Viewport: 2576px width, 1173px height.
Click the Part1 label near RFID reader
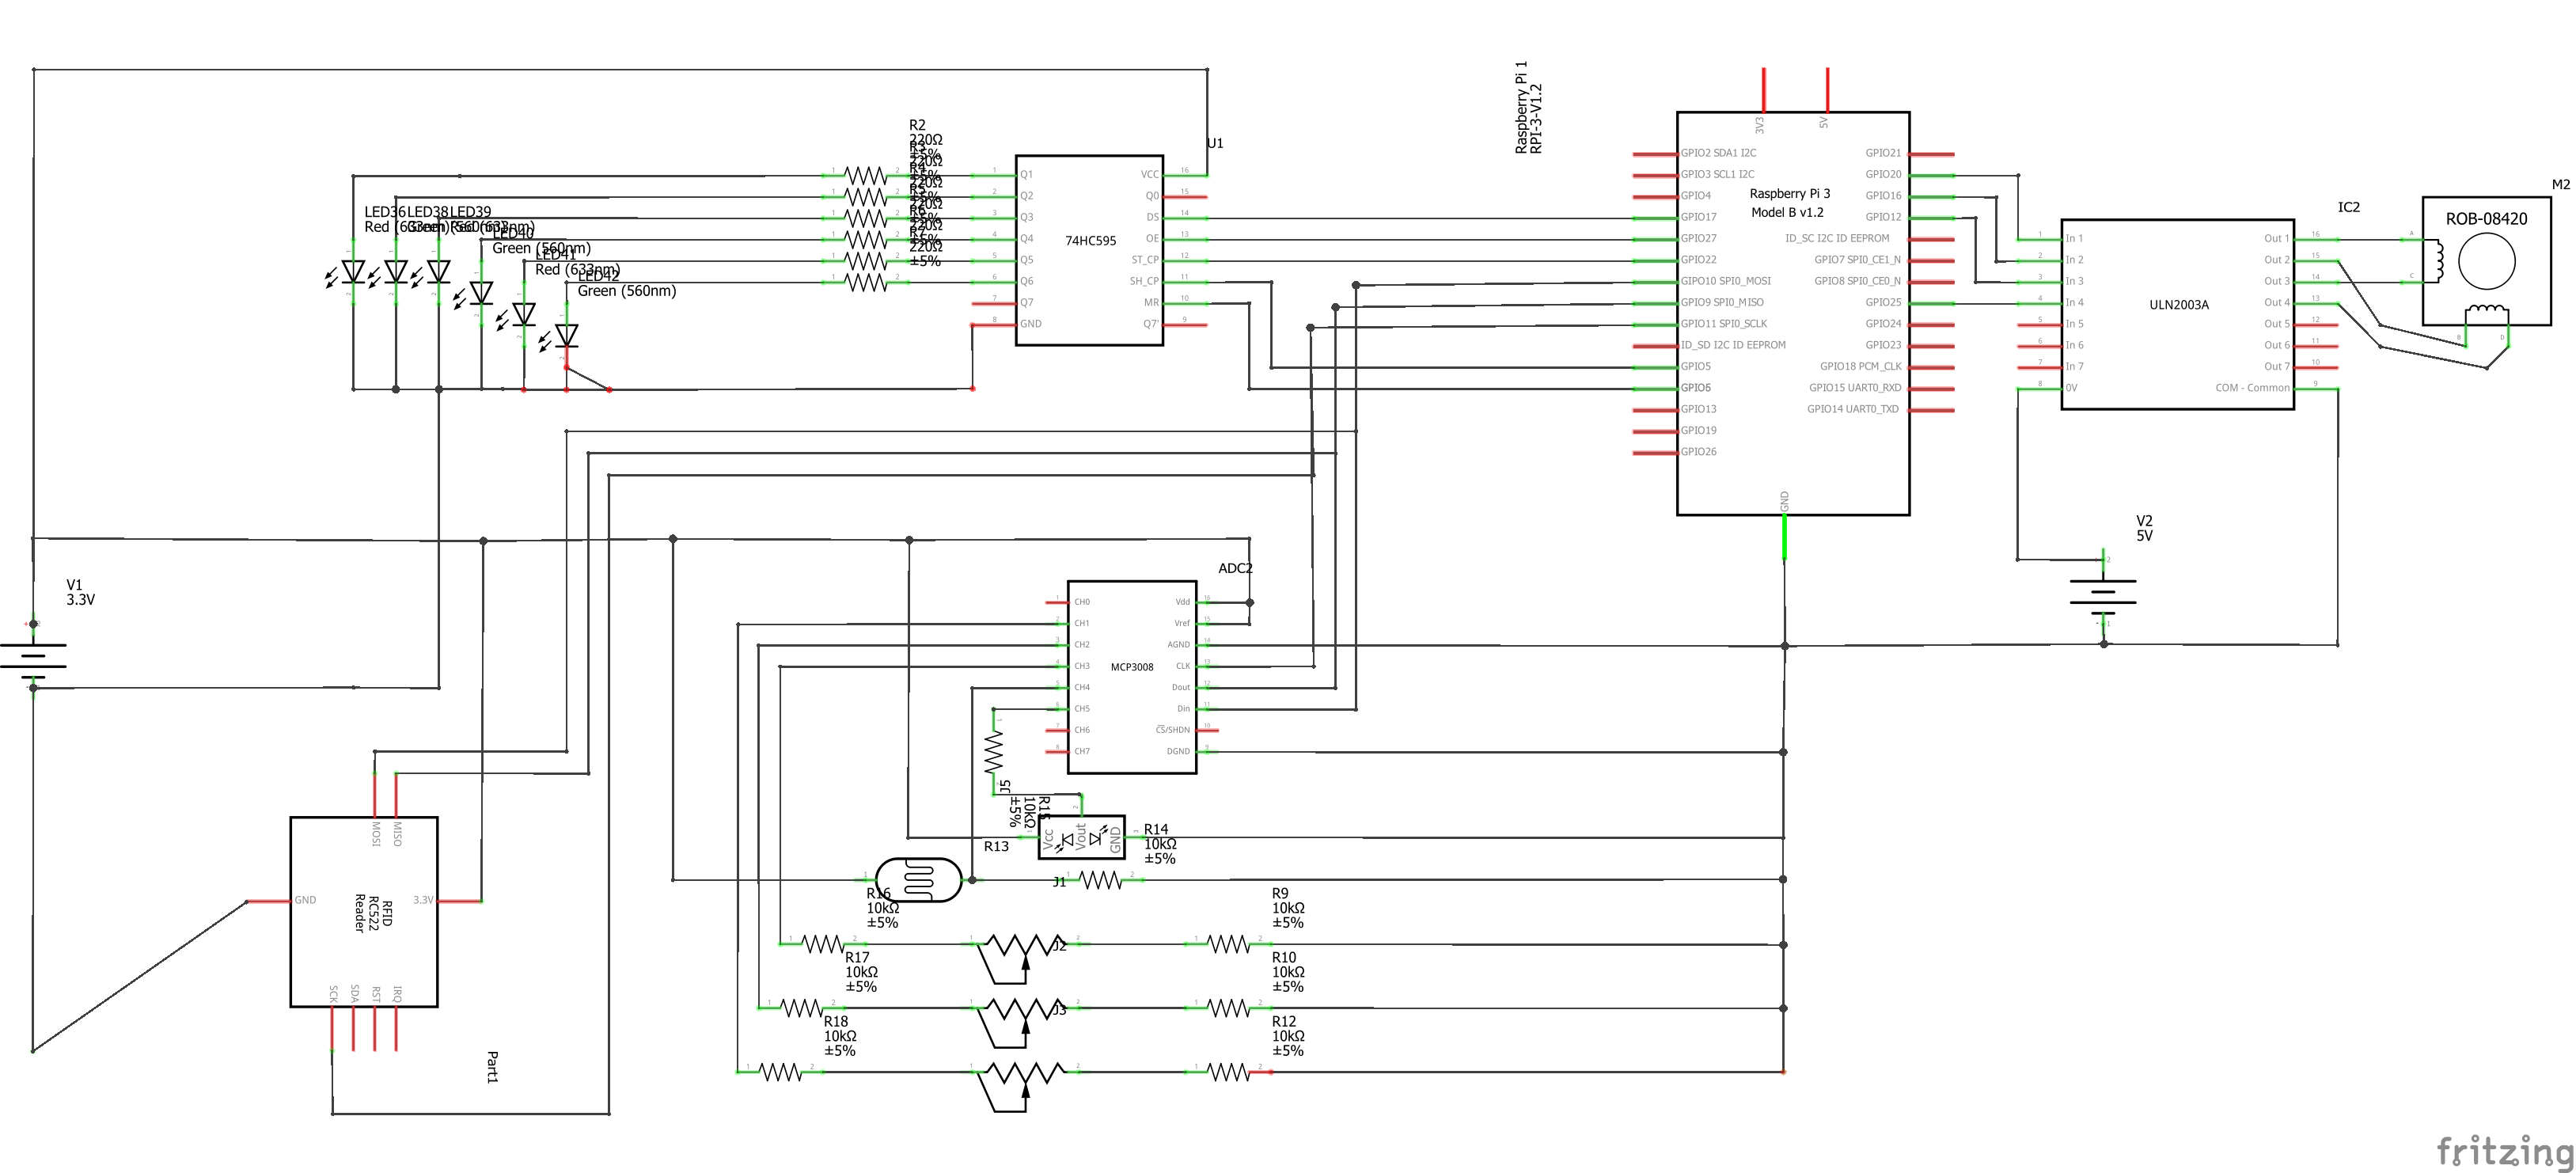(x=492, y=1067)
